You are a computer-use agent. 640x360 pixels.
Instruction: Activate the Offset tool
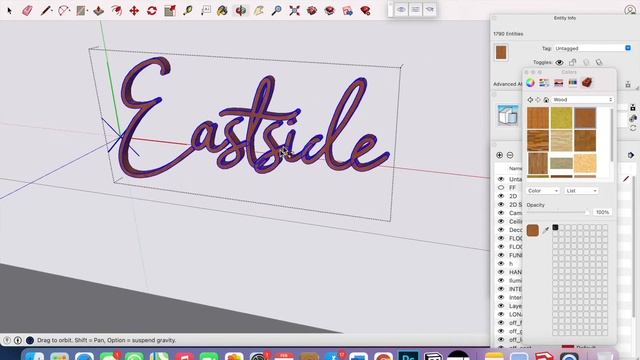116,11
